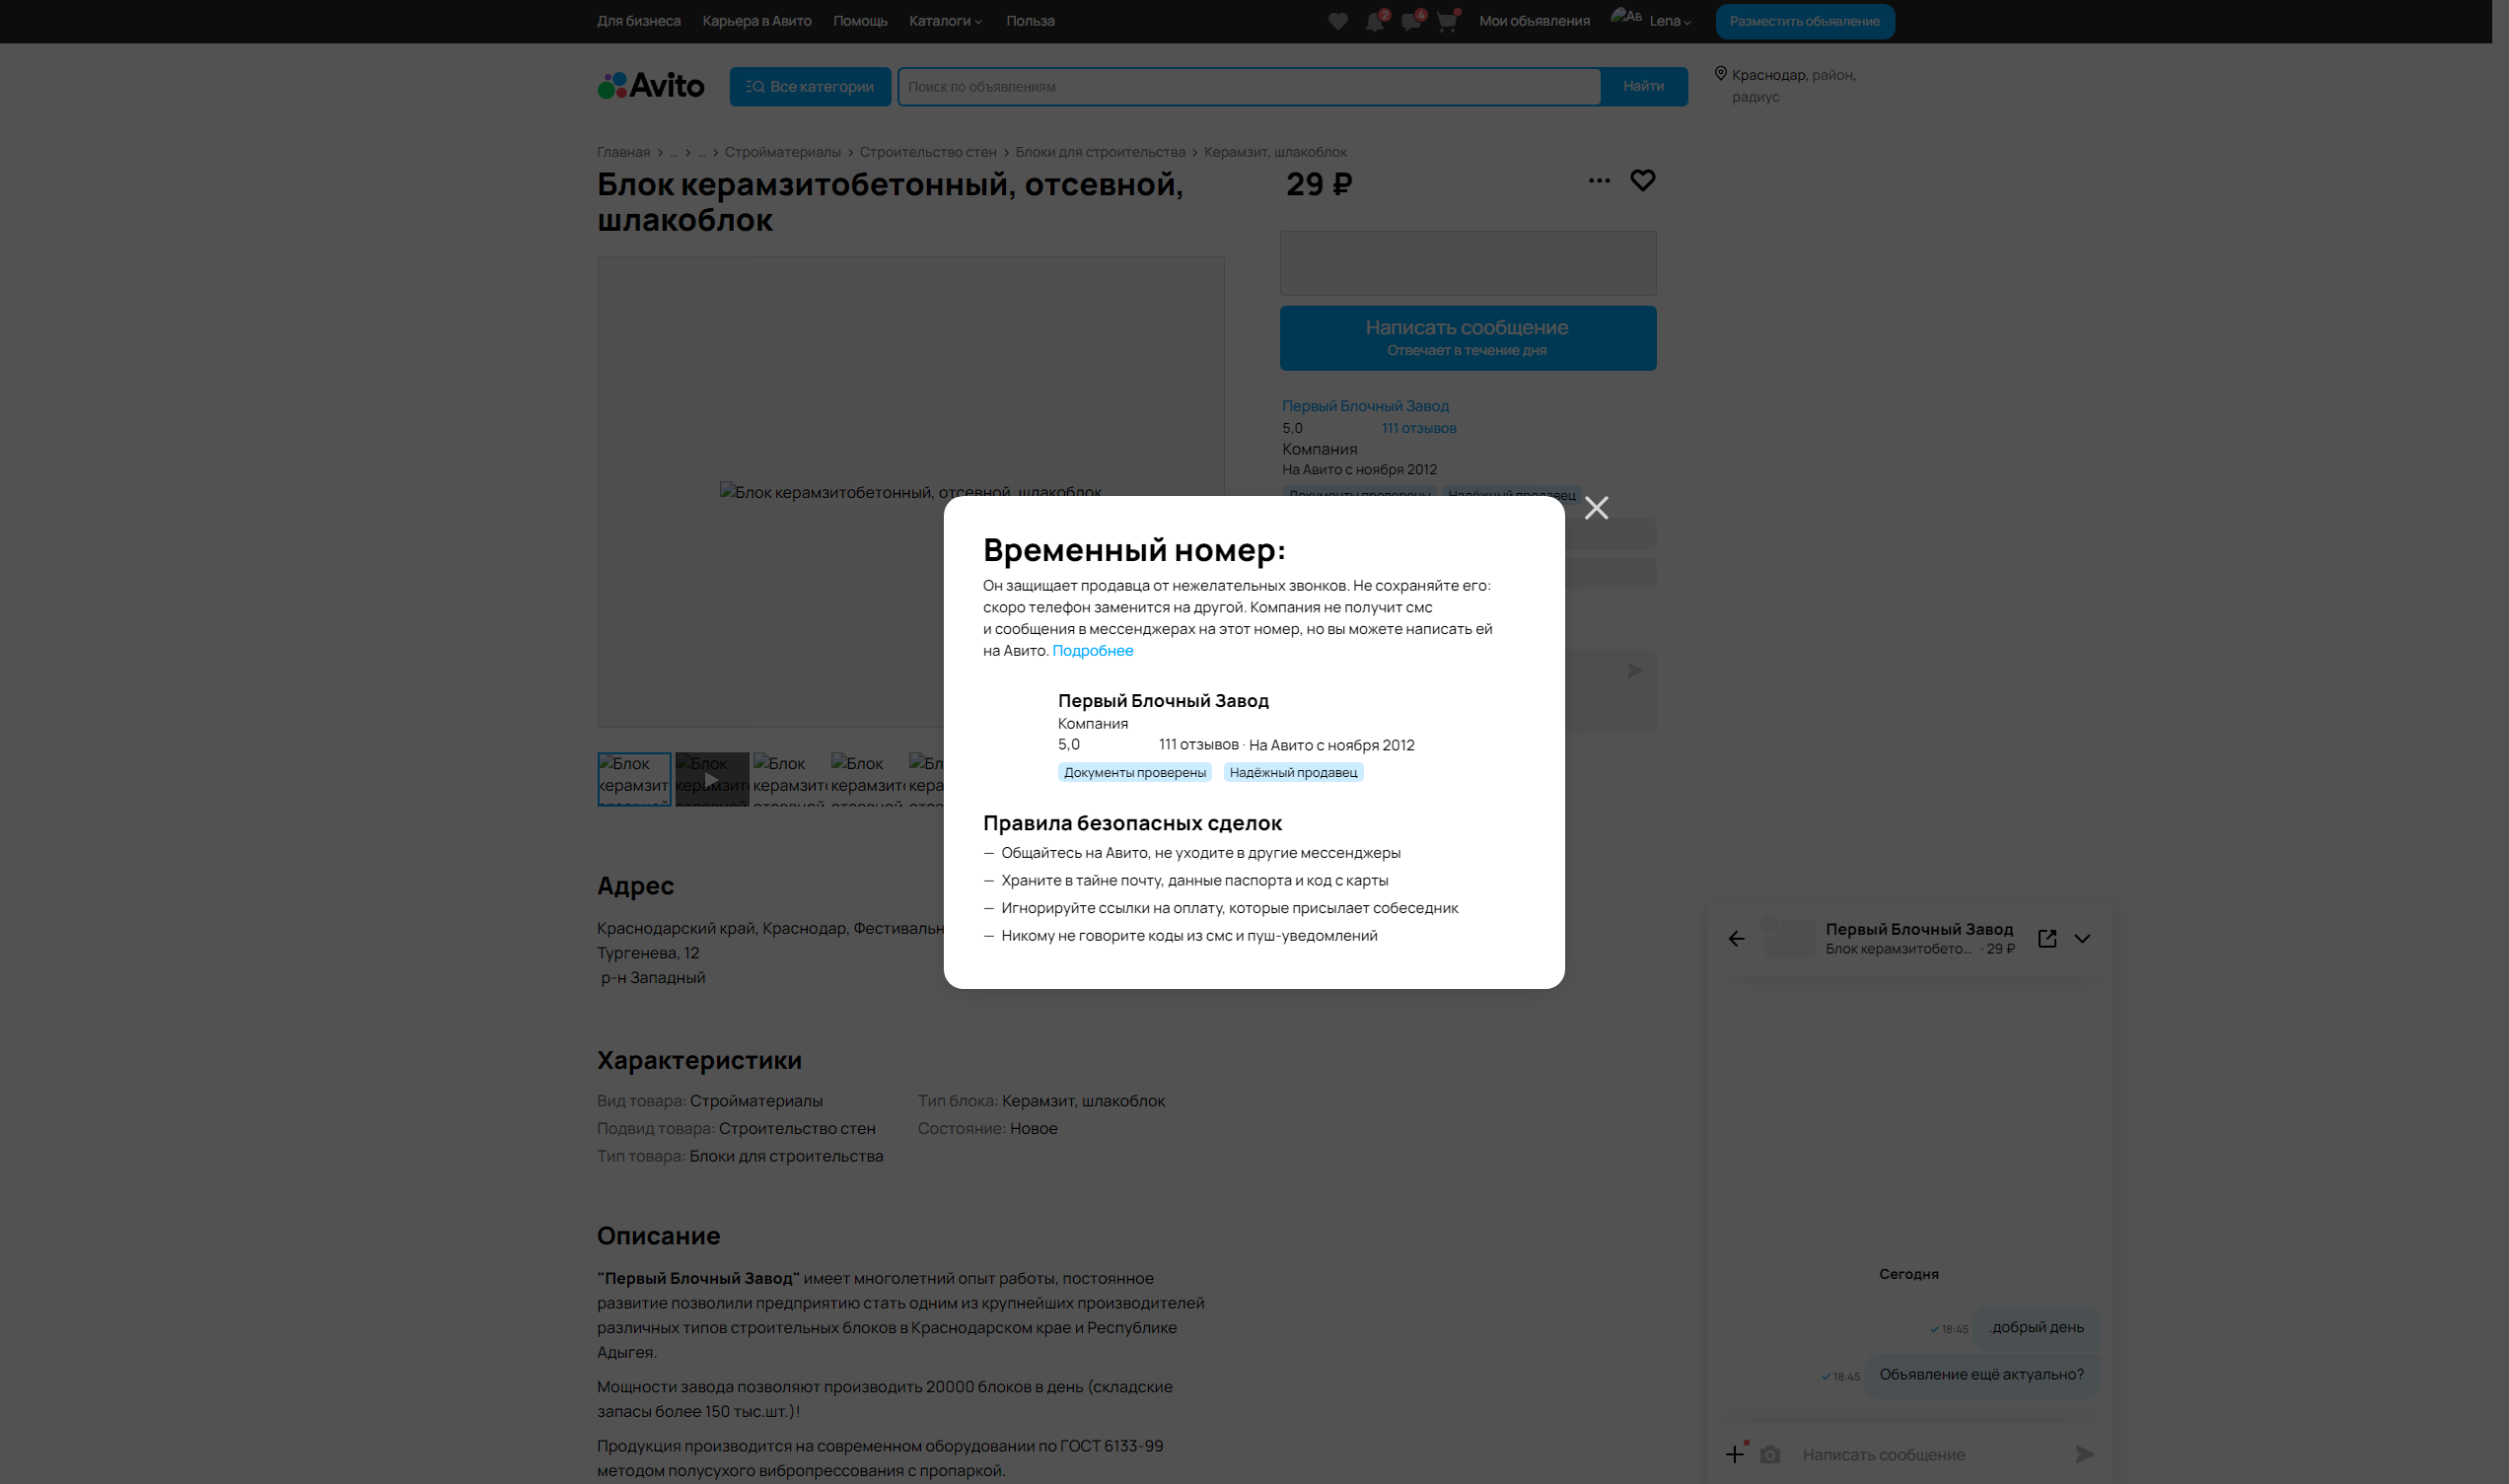Viewport: 2509px width, 1484px height.
Task: Add this listing to favorites
Action: pyautogui.click(x=1642, y=181)
